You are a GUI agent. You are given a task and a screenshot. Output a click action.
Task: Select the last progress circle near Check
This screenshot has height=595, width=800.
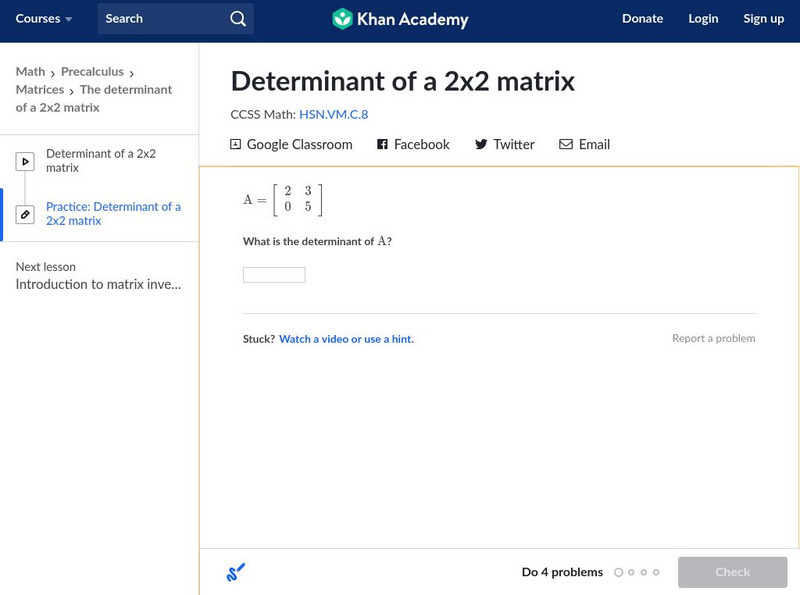coord(656,572)
